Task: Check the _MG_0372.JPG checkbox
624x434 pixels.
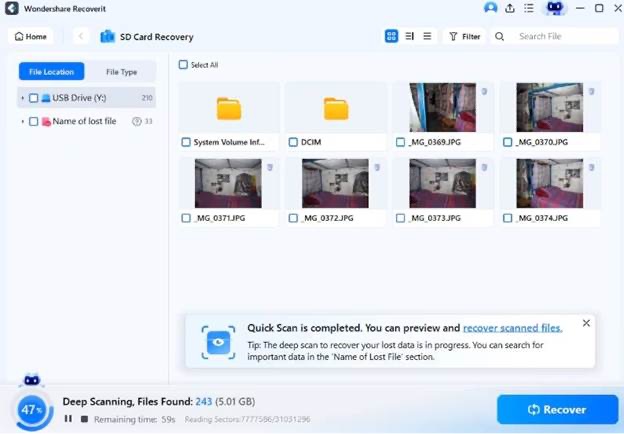Action: (293, 218)
